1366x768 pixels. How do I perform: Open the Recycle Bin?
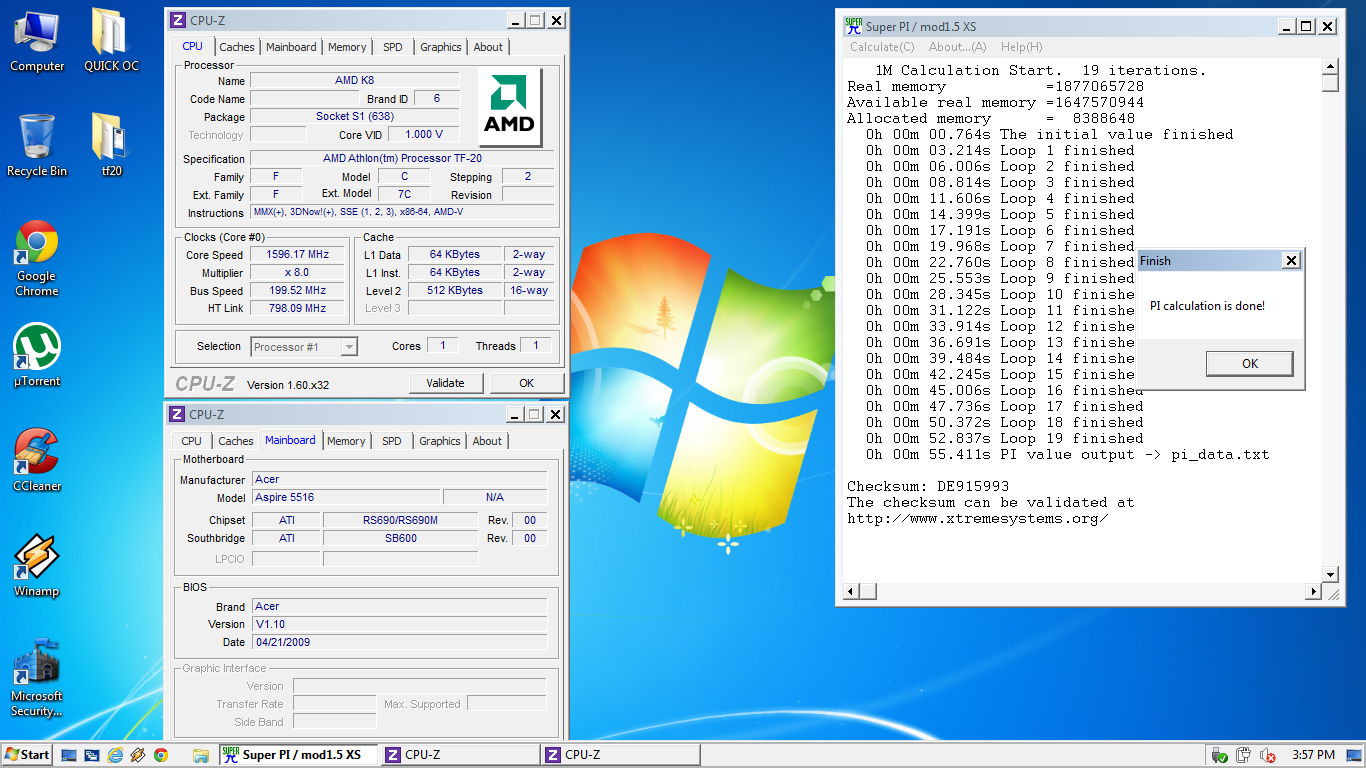coord(37,146)
